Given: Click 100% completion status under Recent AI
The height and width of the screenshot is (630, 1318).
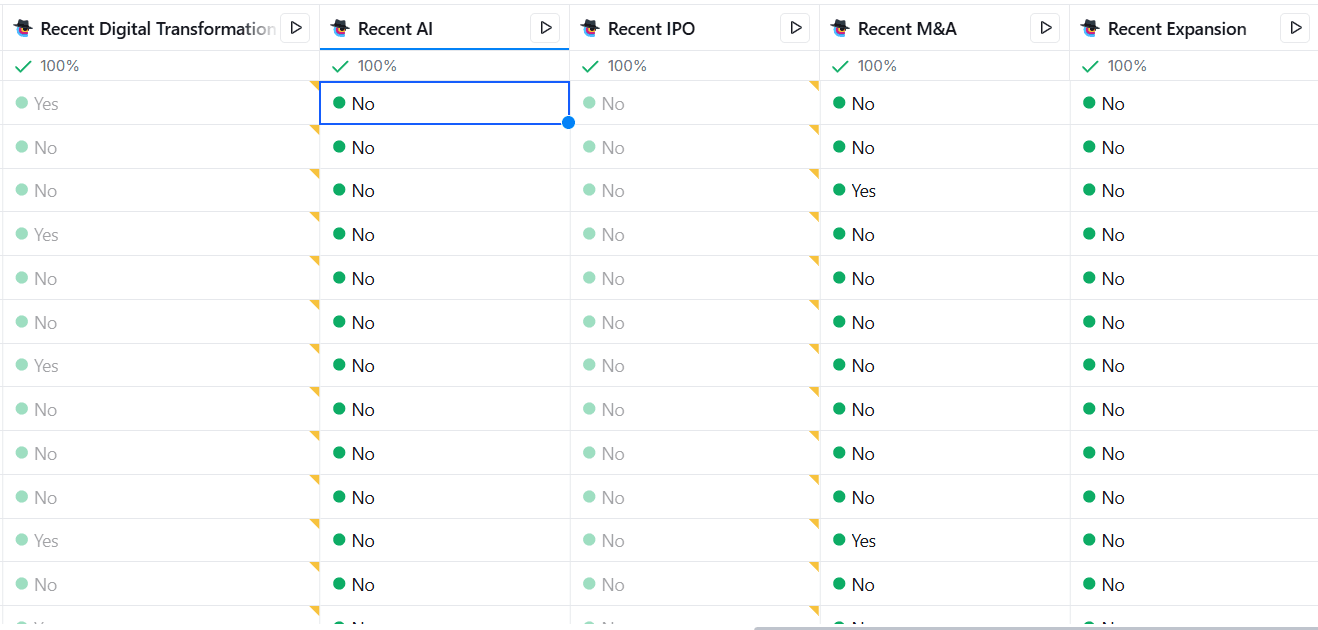Looking at the screenshot, I should tap(364, 66).
